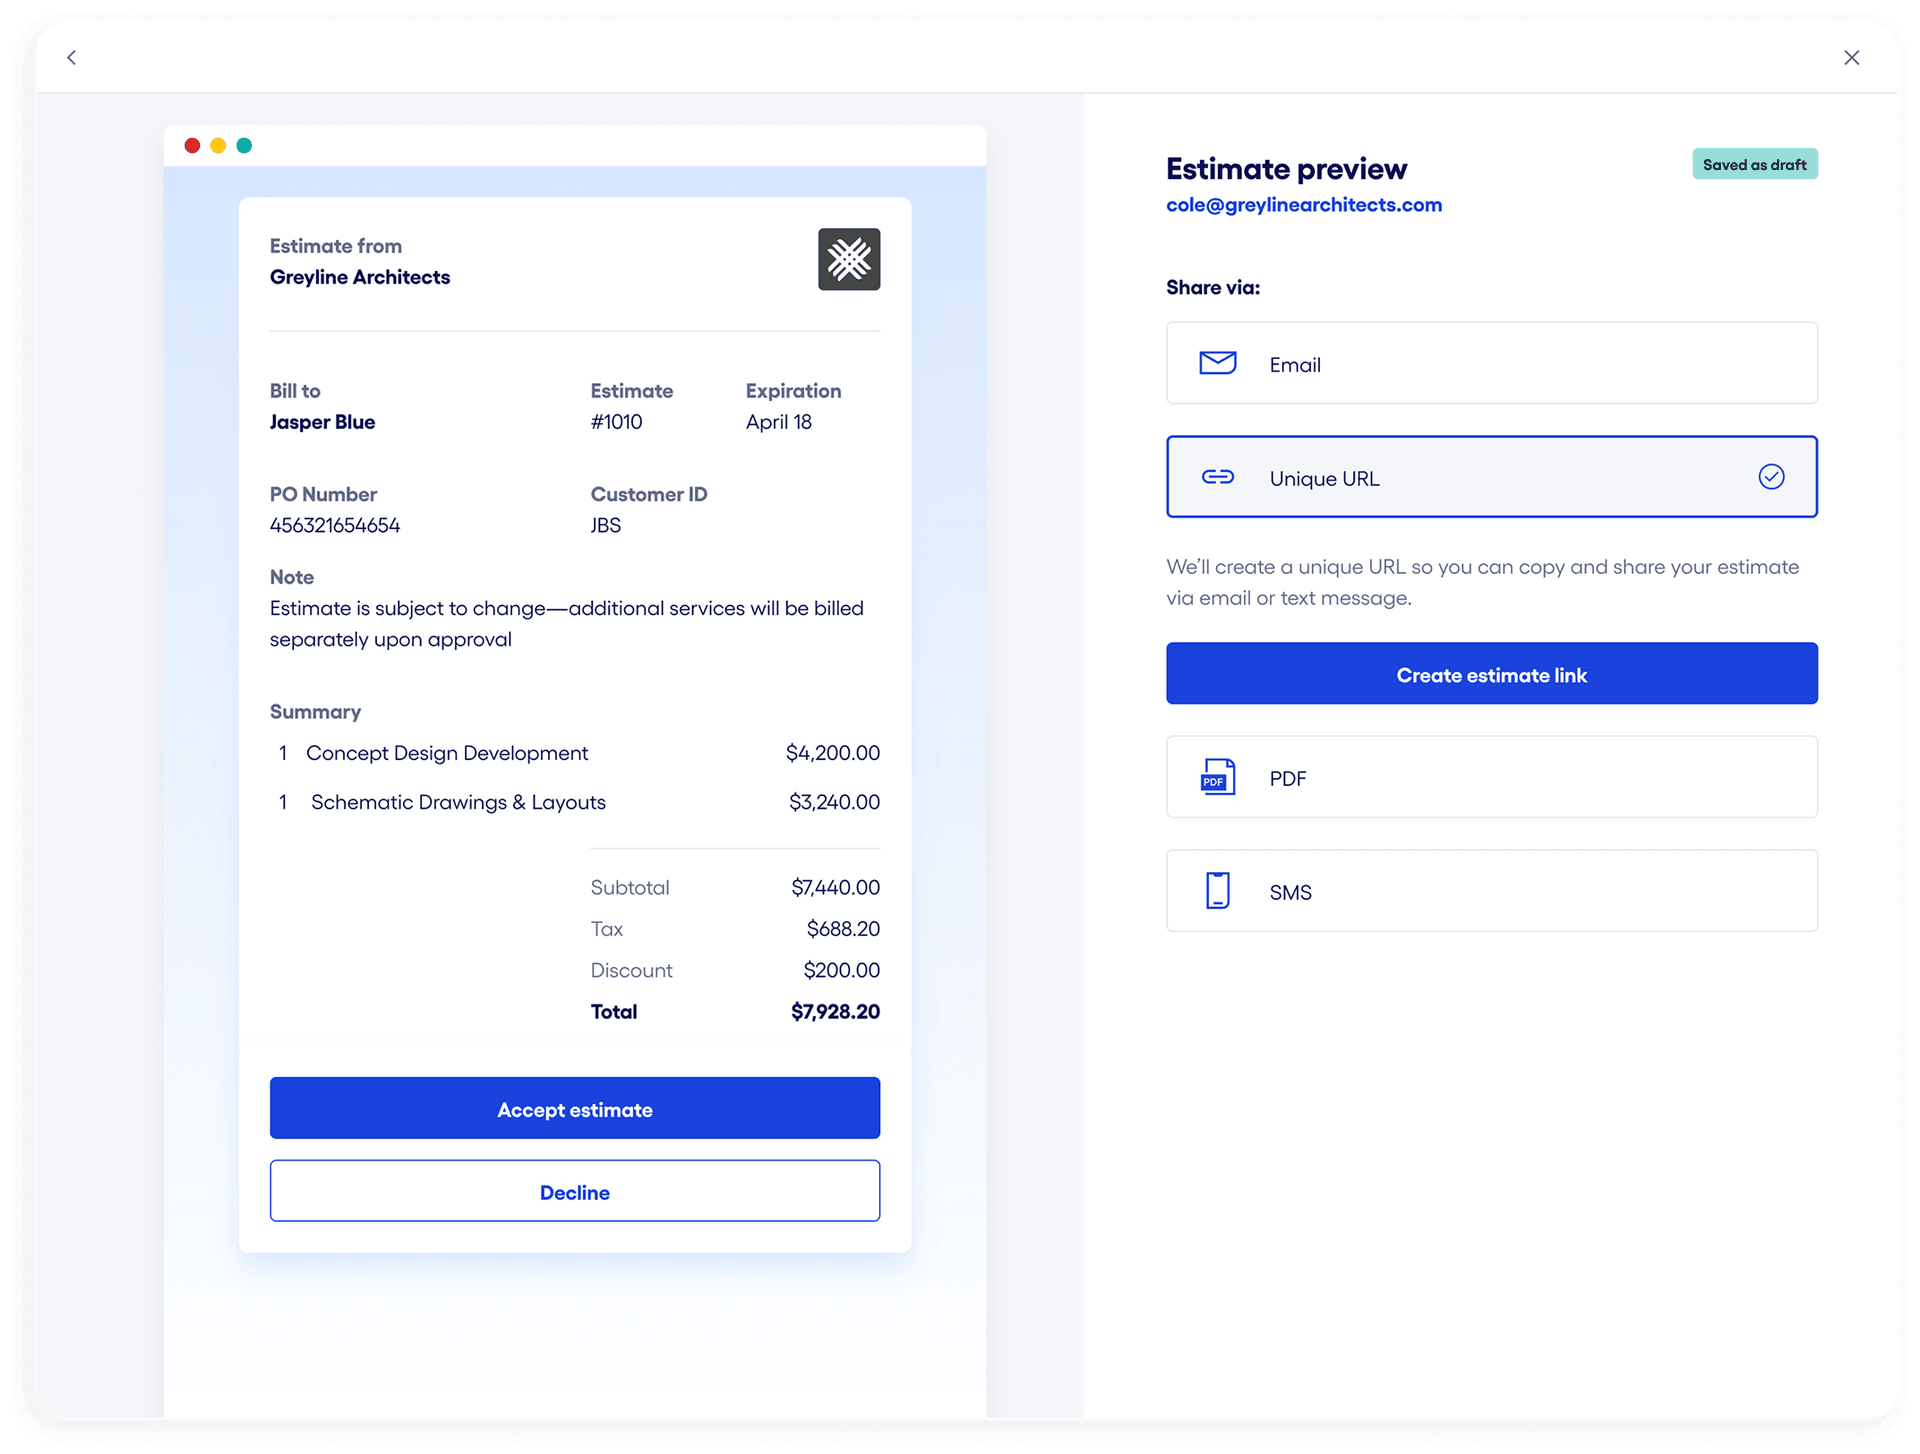The height and width of the screenshot is (1454, 1920).
Task: Click the yellow window dot
Action: (218, 146)
